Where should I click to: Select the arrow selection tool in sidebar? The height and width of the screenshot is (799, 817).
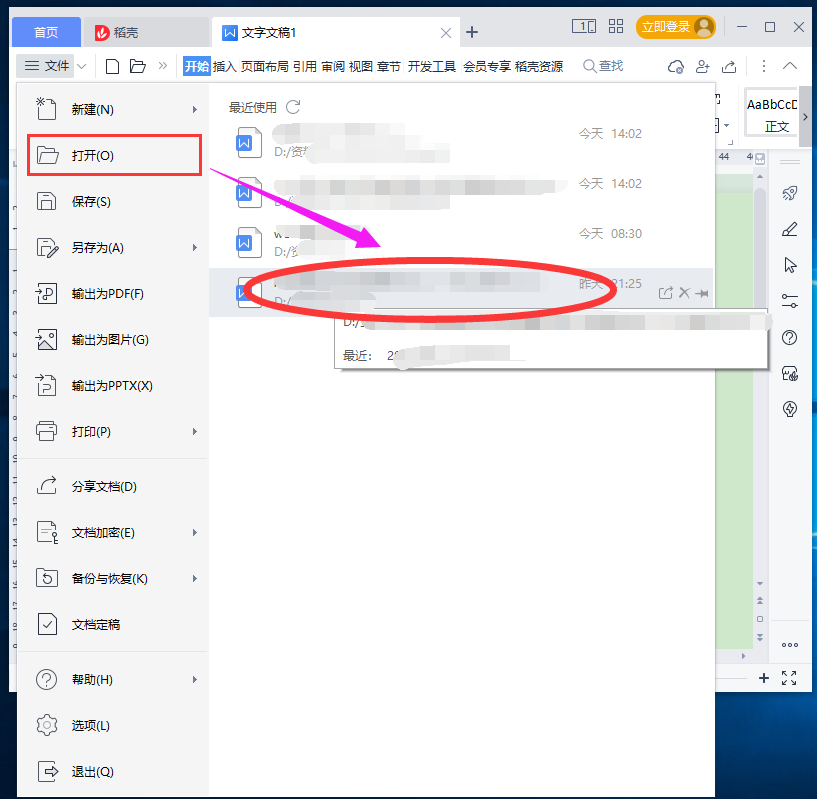pyautogui.click(x=790, y=265)
